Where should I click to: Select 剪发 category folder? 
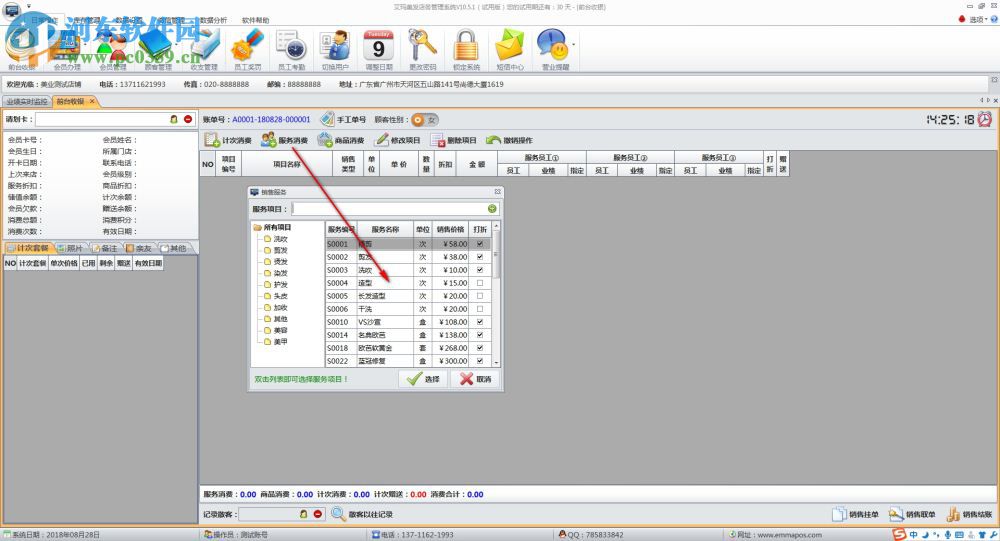pyautogui.click(x=276, y=250)
